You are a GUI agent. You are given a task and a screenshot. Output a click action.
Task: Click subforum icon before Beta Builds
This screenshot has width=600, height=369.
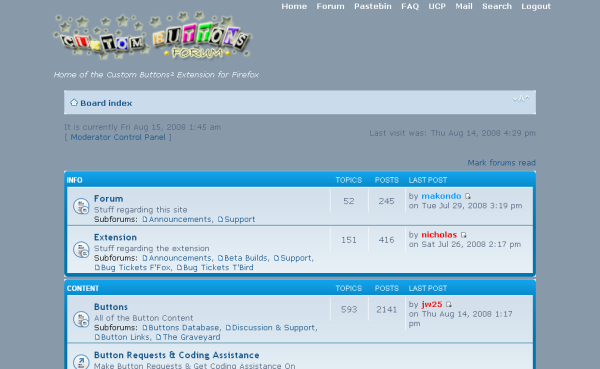(x=220, y=258)
